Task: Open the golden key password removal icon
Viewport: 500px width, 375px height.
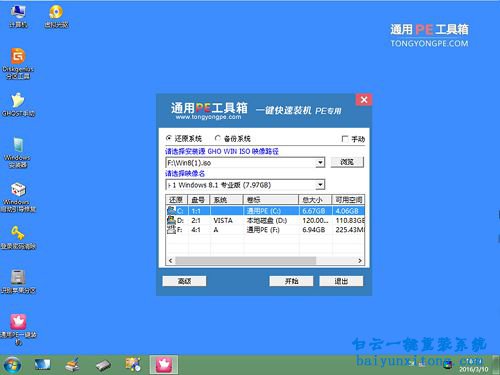Action: pos(18,237)
